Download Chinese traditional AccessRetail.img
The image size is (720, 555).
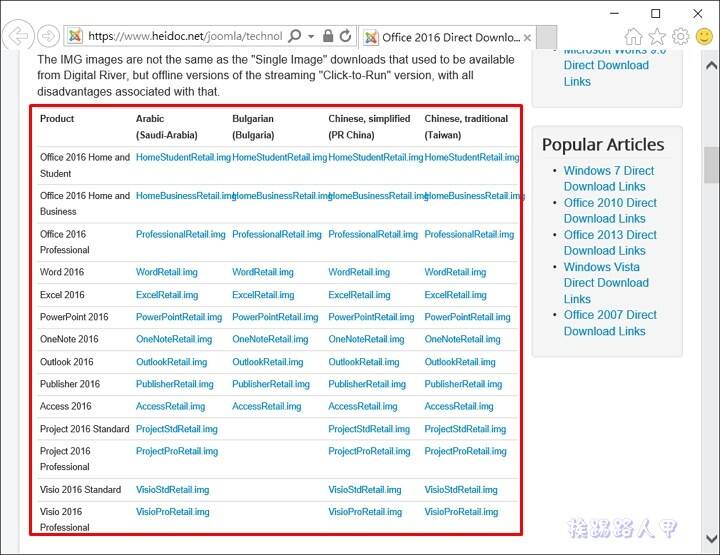pyautogui.click(x=459, y=406)
